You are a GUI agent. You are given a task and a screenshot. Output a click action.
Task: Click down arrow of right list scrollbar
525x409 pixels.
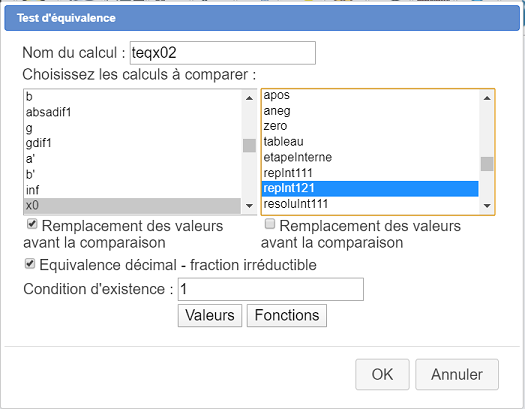[x=487, y=206]
